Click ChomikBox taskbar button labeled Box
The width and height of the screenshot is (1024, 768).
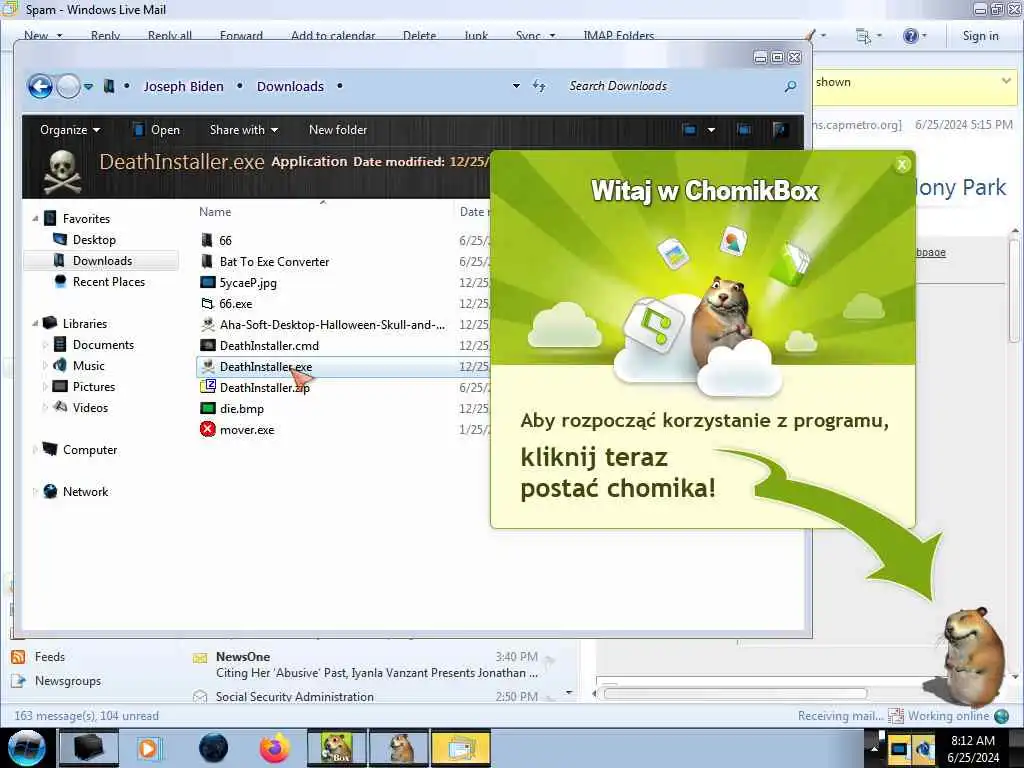coord(336,748)
